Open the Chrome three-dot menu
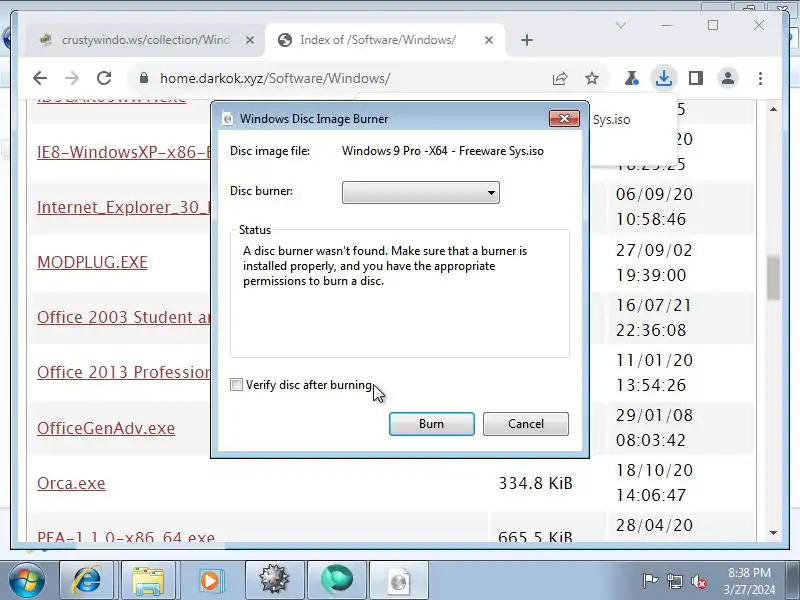 [760, 79]
